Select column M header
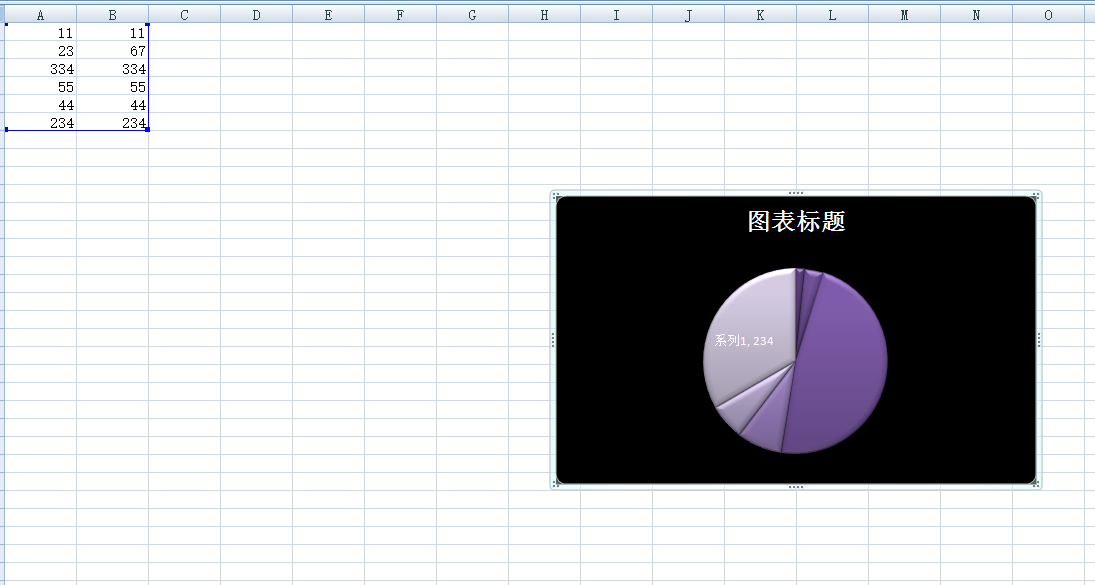Screen dimensions: 1095x585 [904, 15]
